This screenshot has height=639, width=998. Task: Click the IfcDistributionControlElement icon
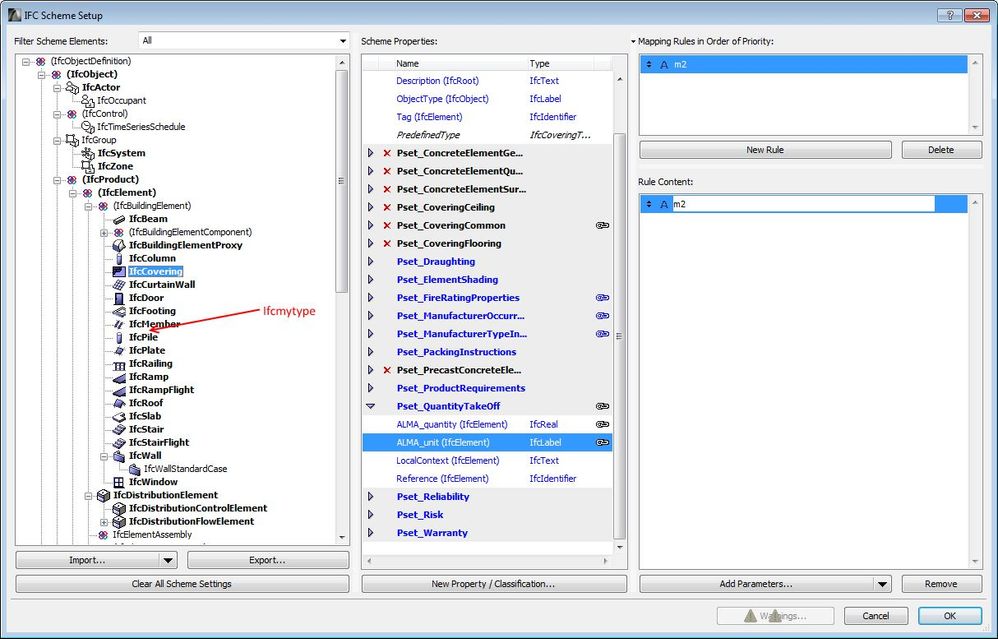119,509
